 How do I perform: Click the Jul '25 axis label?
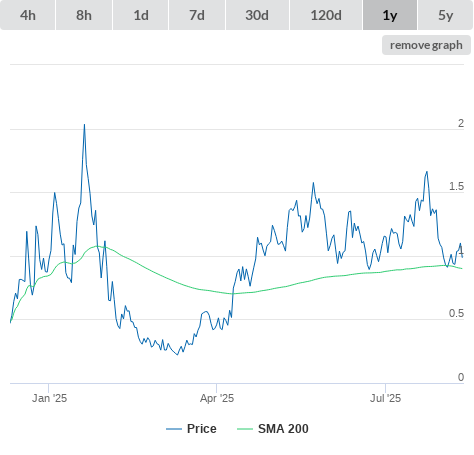click(x=385, y=398)
